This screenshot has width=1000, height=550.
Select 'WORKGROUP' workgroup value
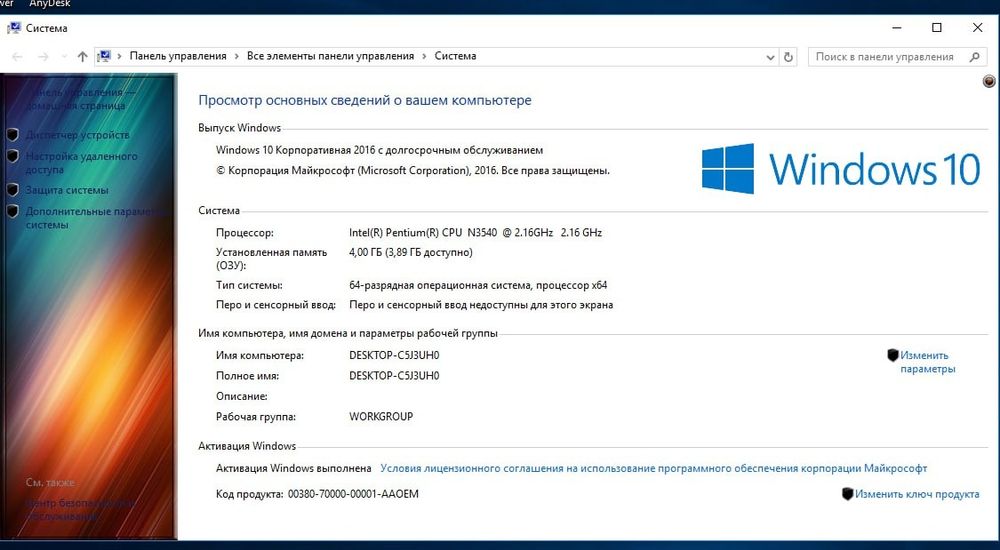click(381, 417)
